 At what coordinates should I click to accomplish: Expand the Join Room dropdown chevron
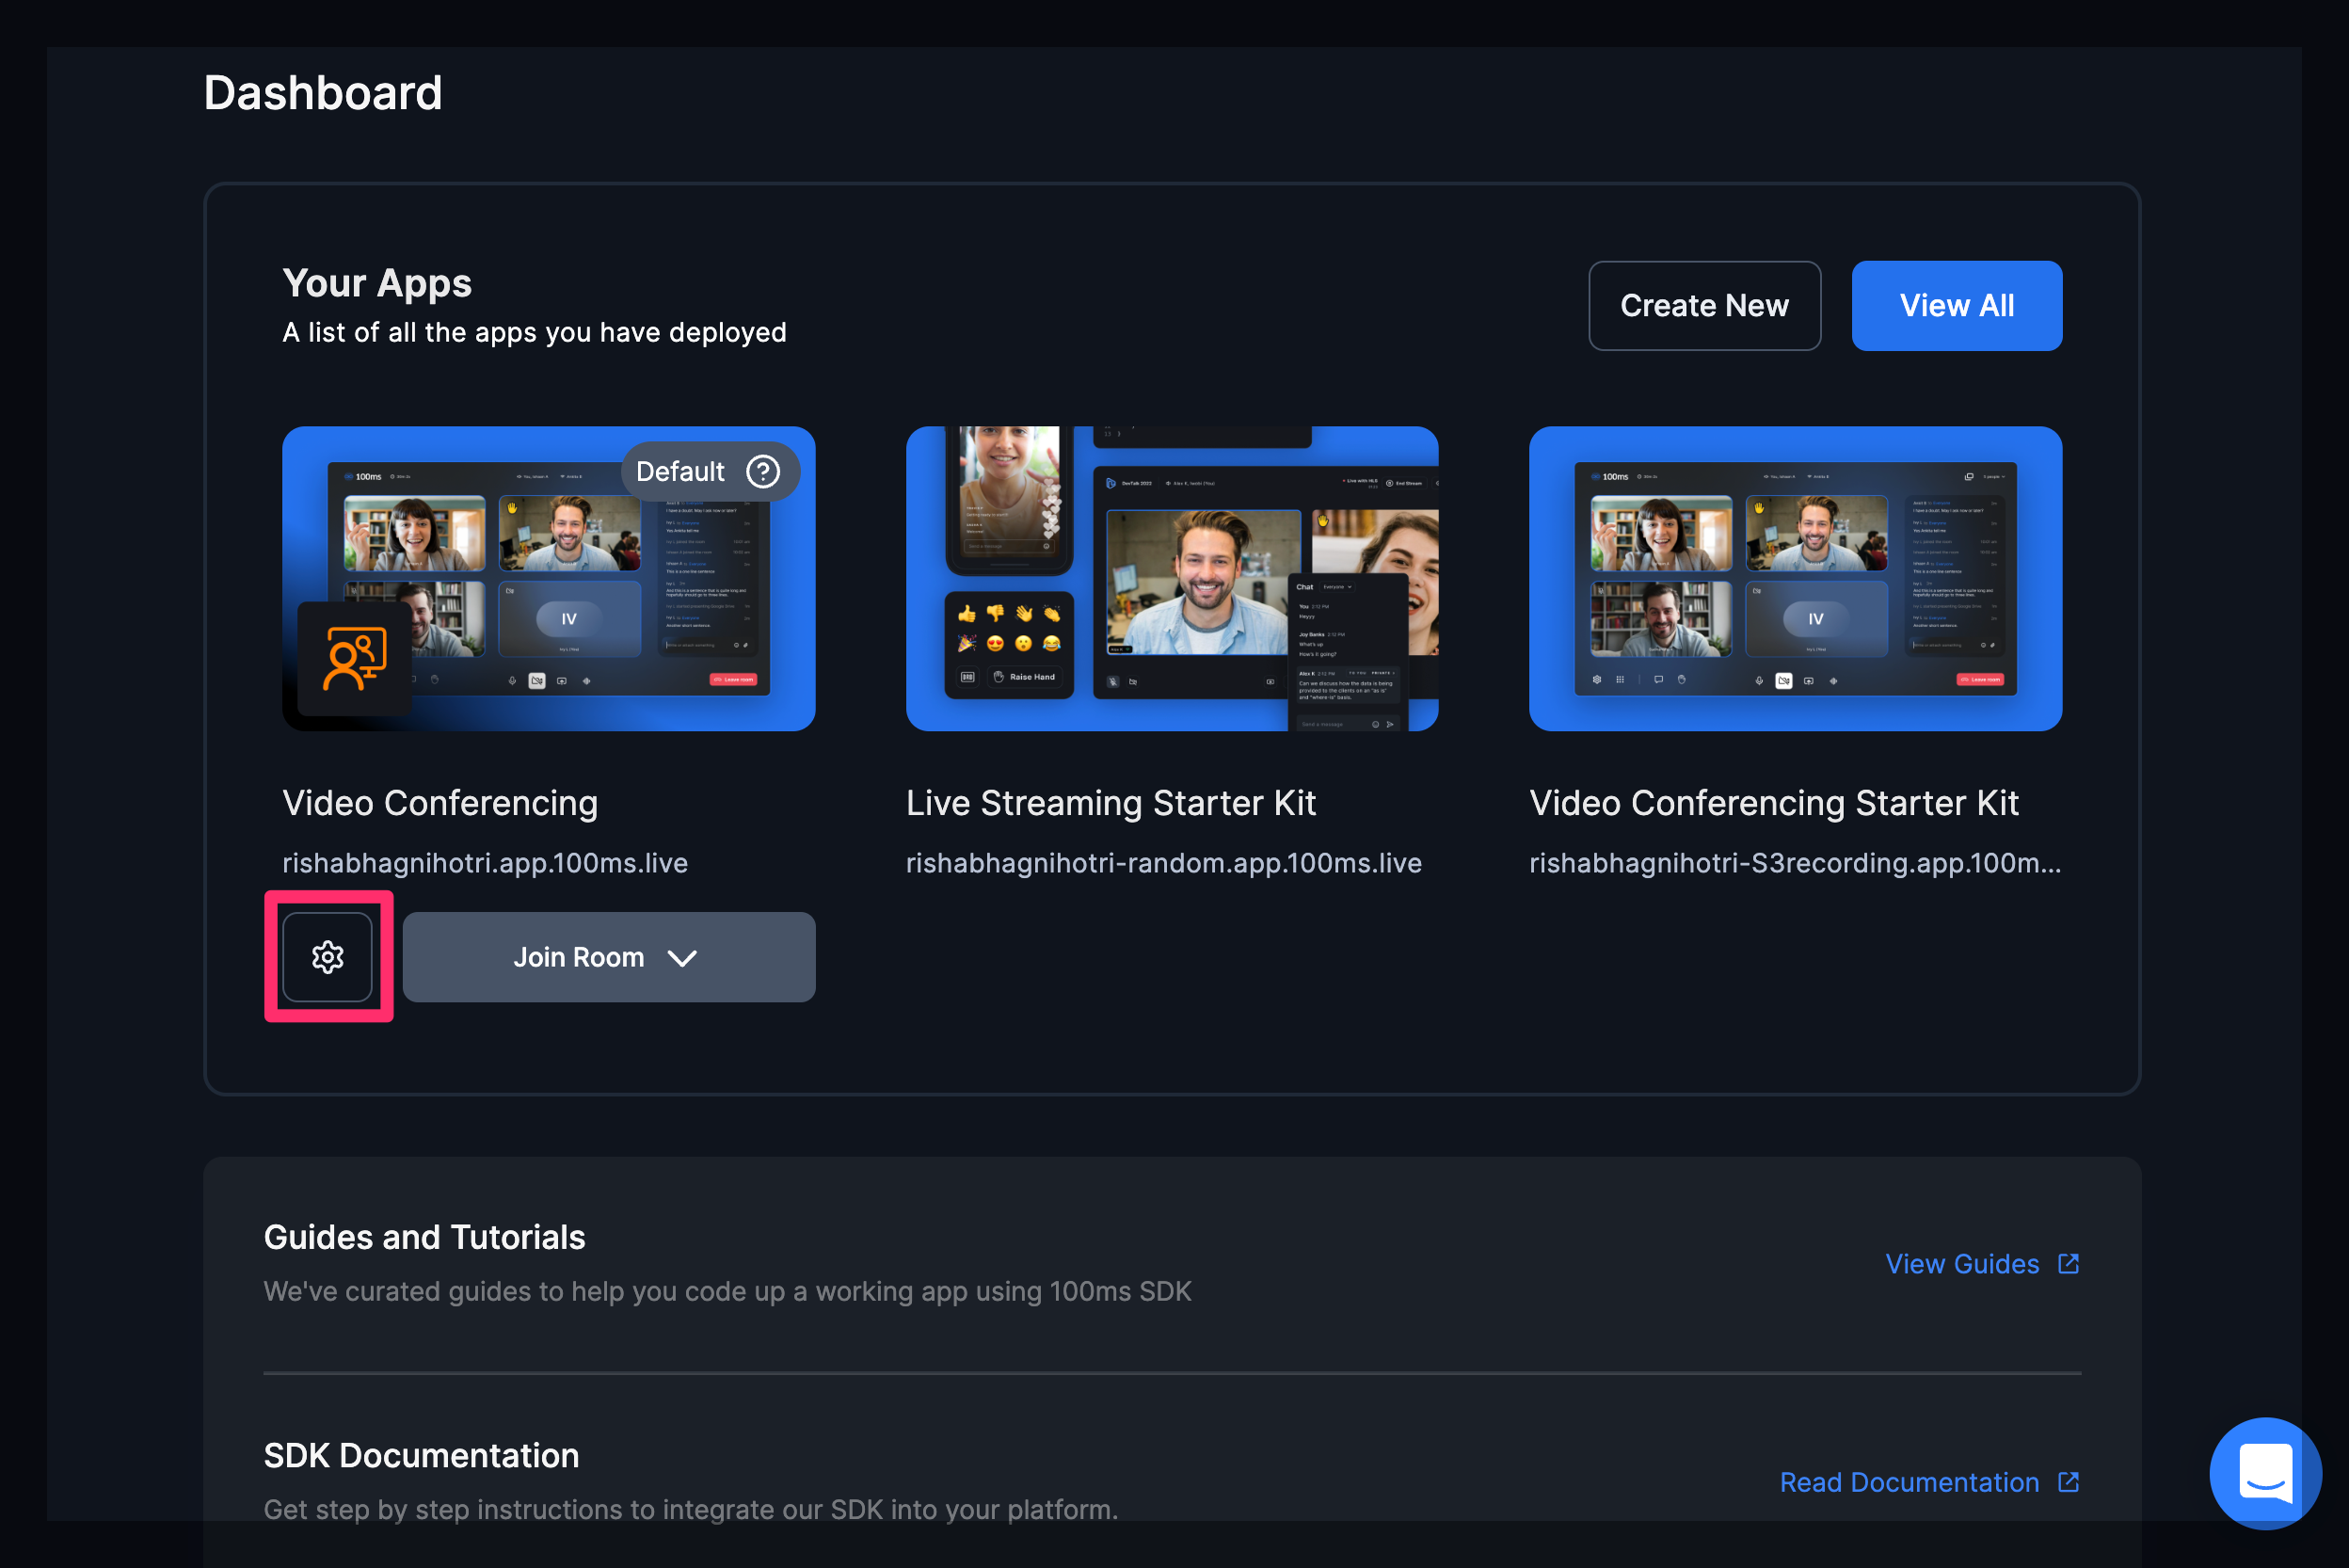pyautogui.click(x=682, y=958)
